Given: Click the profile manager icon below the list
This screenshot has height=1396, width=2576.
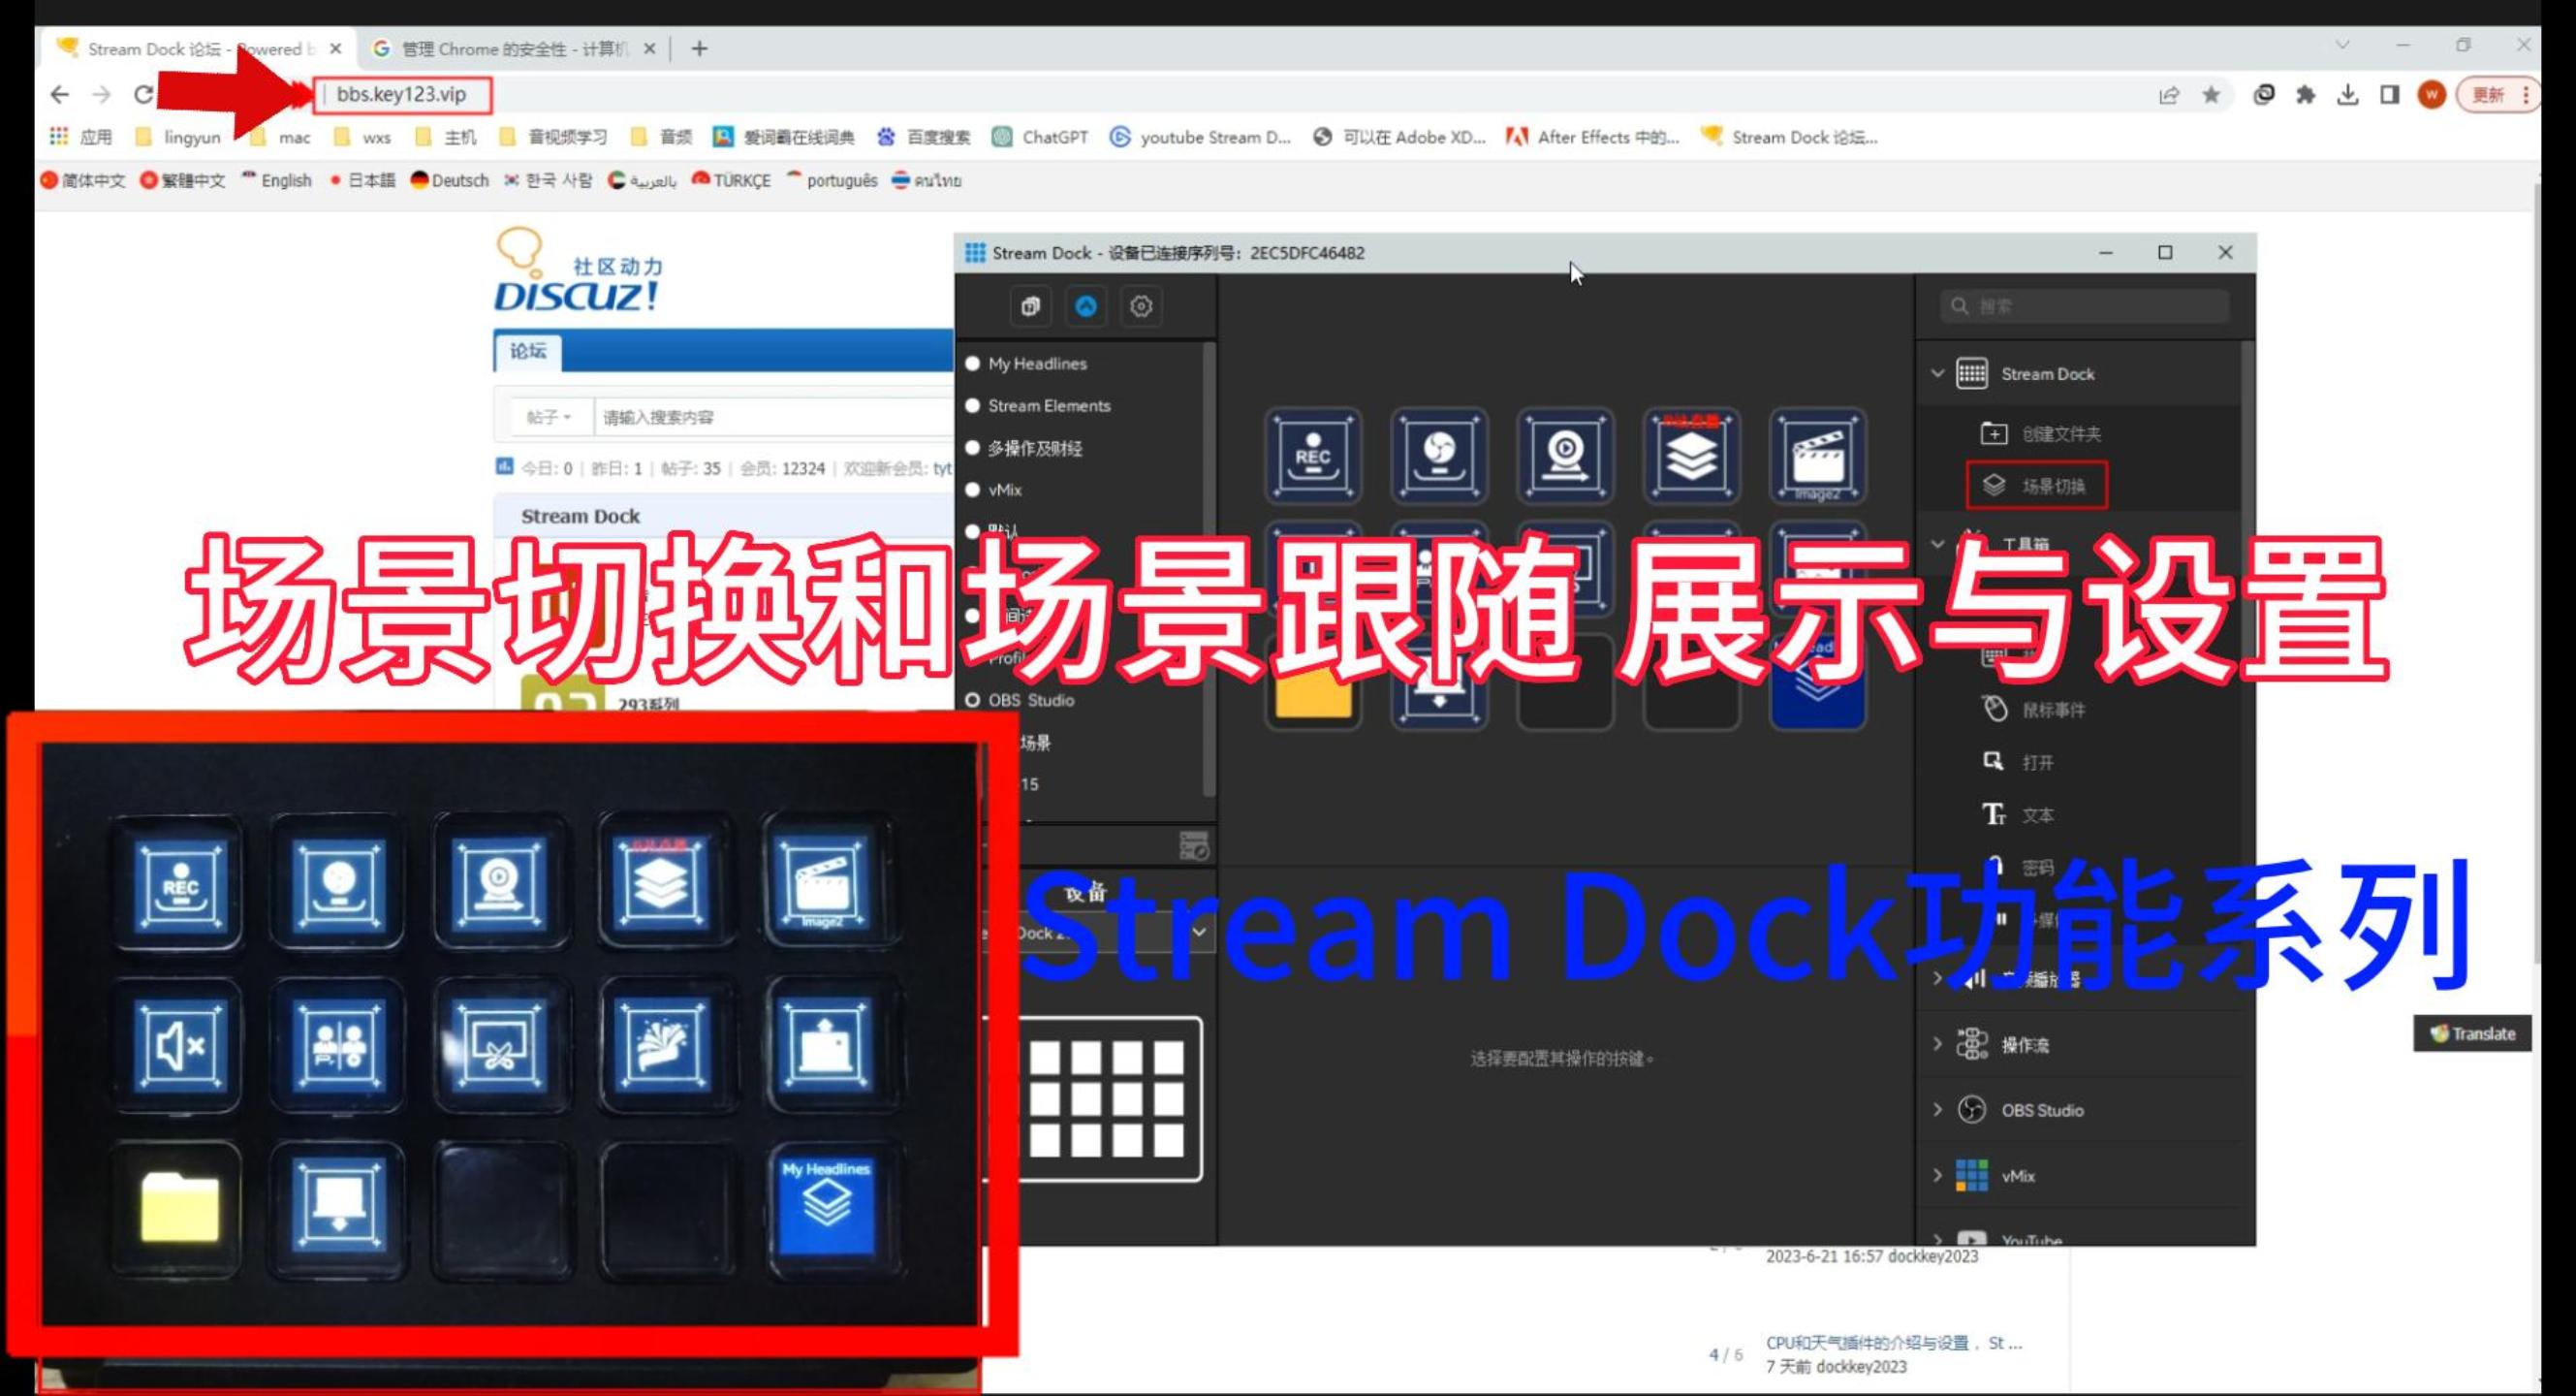Looking at the screenshot, I should pyautogui.click(x=1194, y=846).
